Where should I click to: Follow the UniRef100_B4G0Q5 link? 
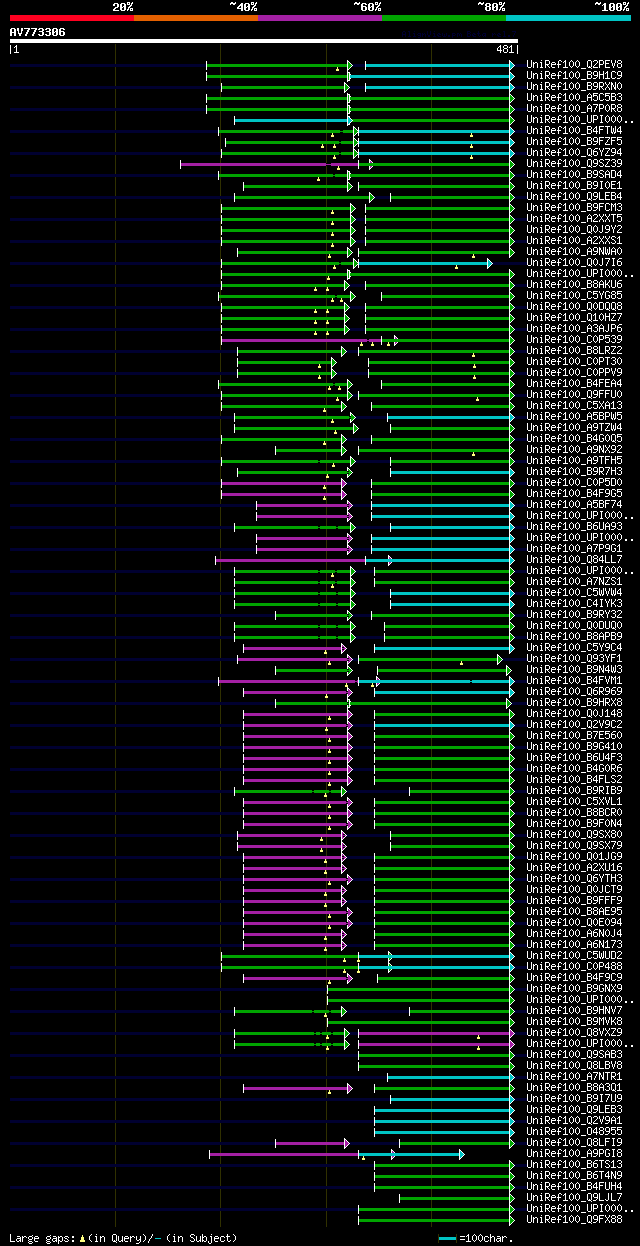[x=574, y=438]
